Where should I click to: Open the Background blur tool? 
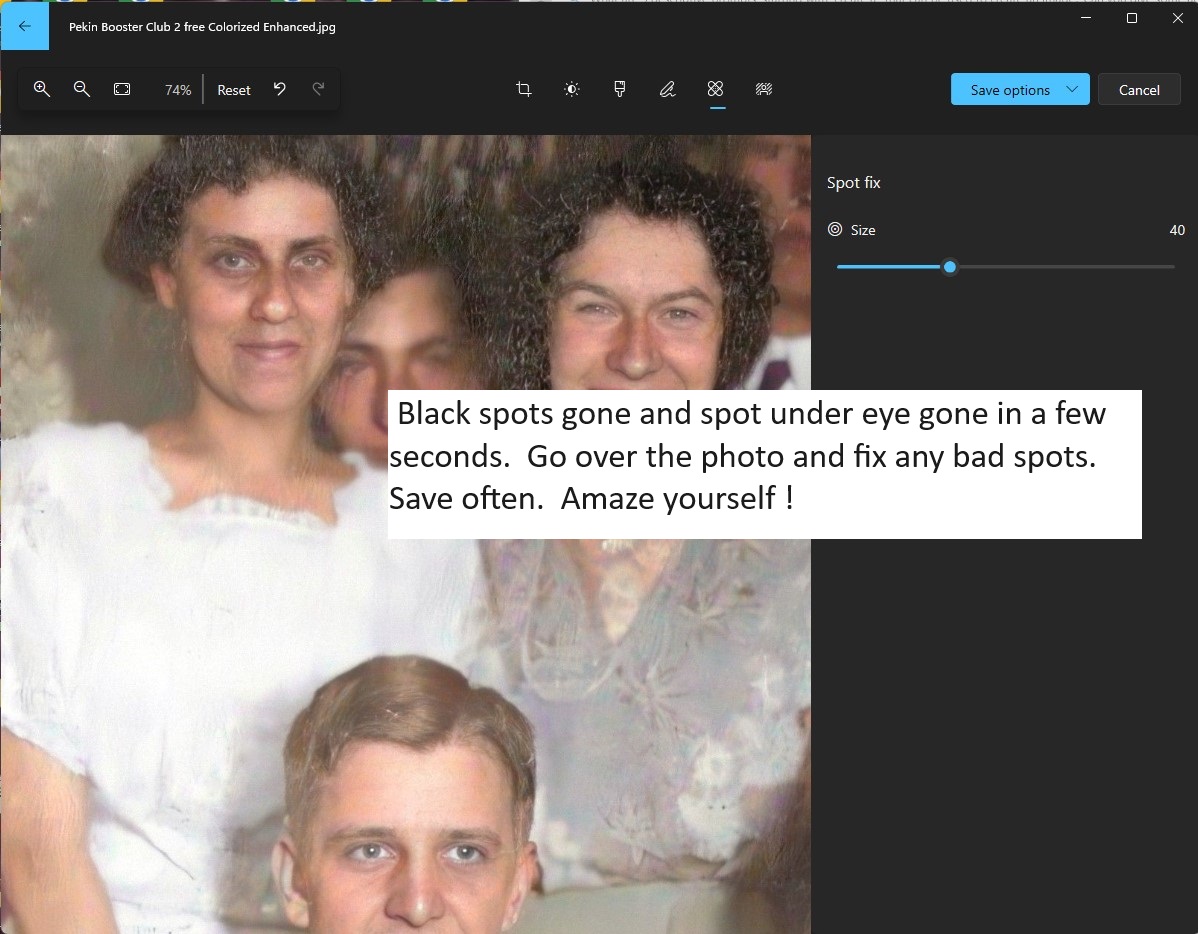click(764, 89)
